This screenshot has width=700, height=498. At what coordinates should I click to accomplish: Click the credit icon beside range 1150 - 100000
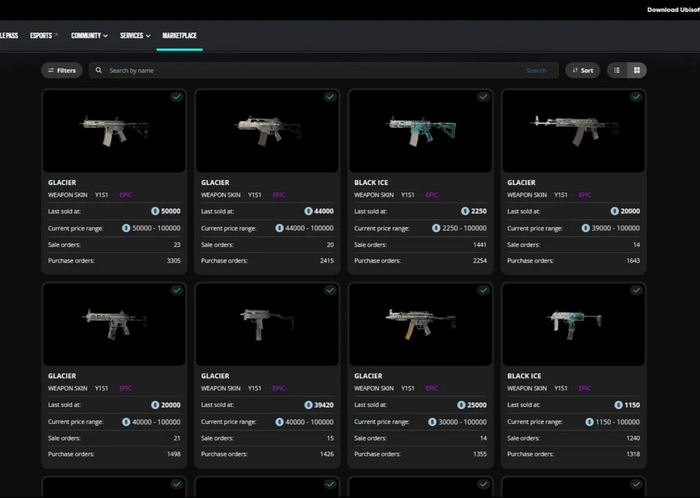point(589,422)
